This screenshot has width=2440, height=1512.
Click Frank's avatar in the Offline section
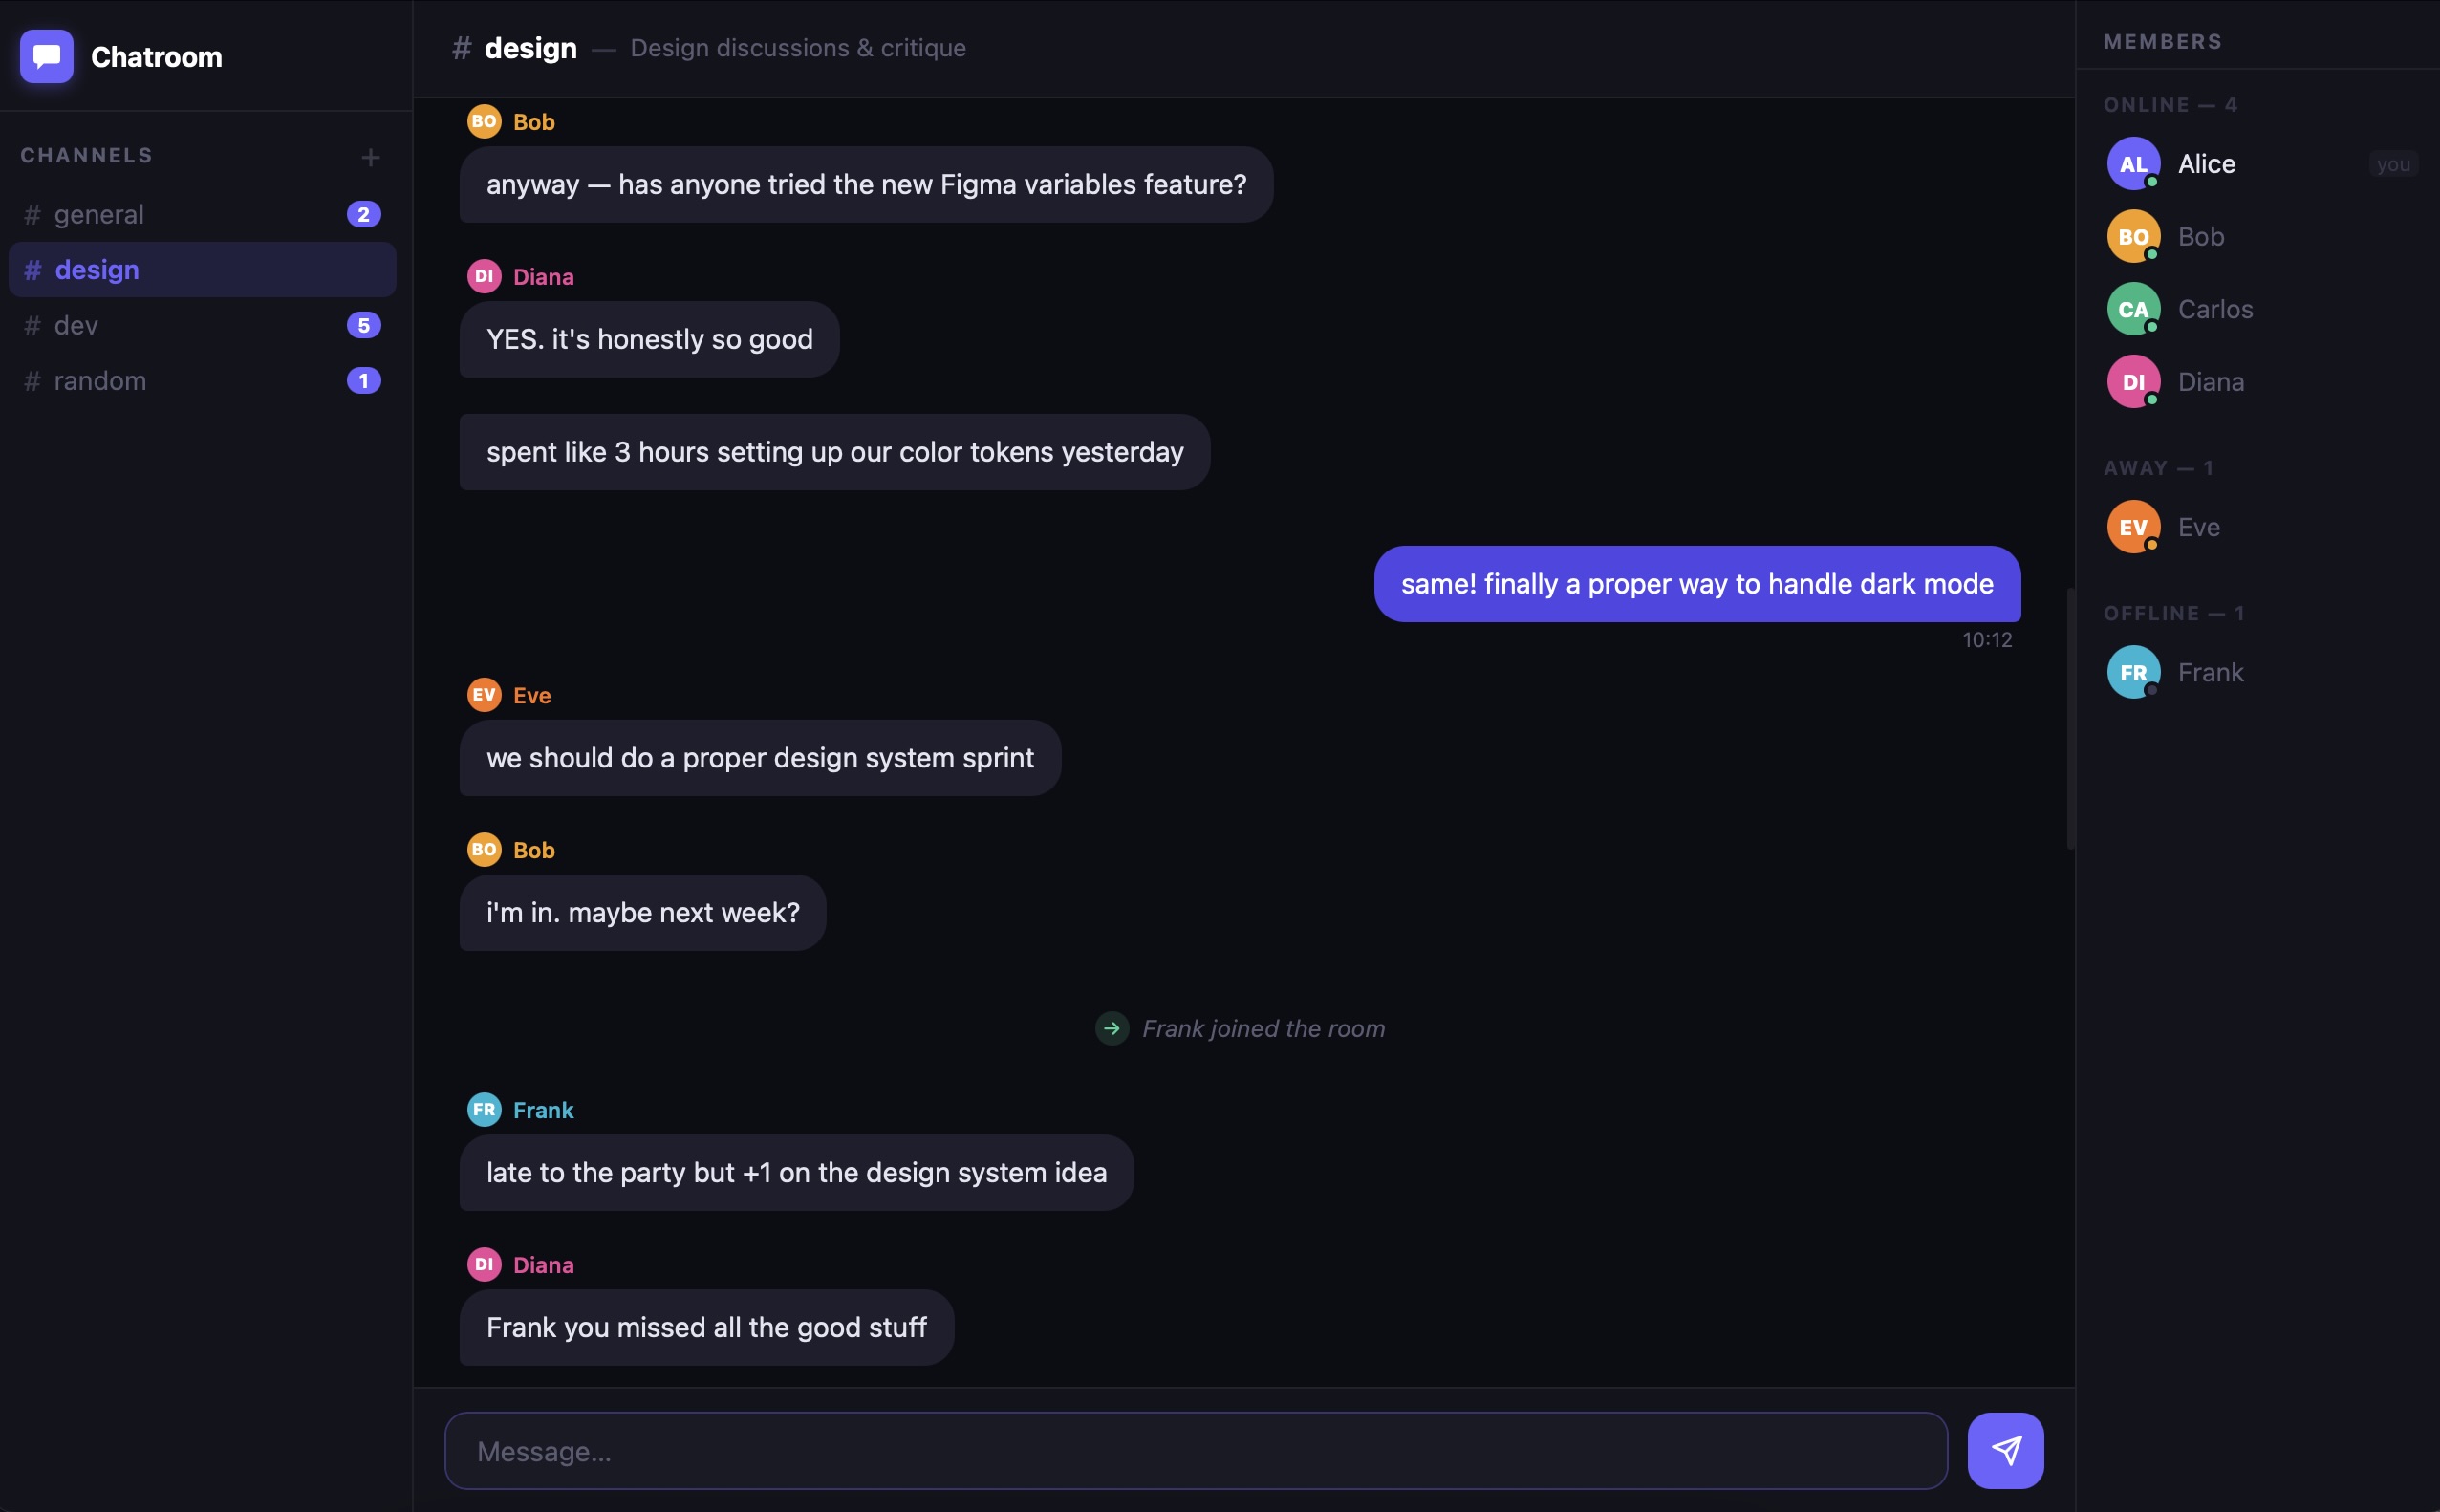click(x=2134, y=671)
